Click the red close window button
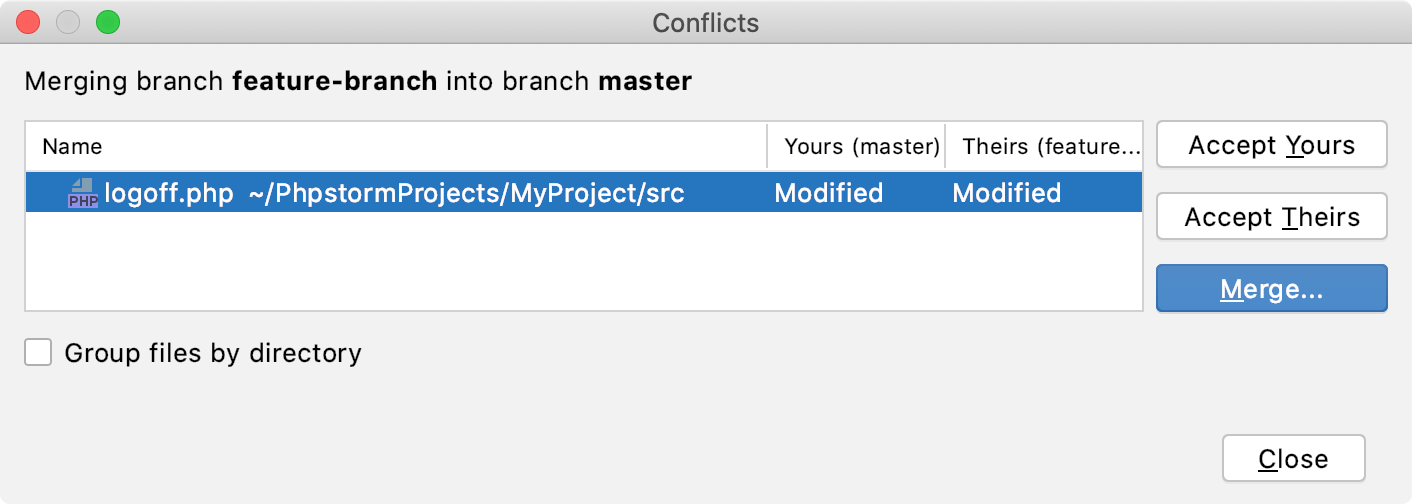The image size is (1412, 504). tap(29, 21)
